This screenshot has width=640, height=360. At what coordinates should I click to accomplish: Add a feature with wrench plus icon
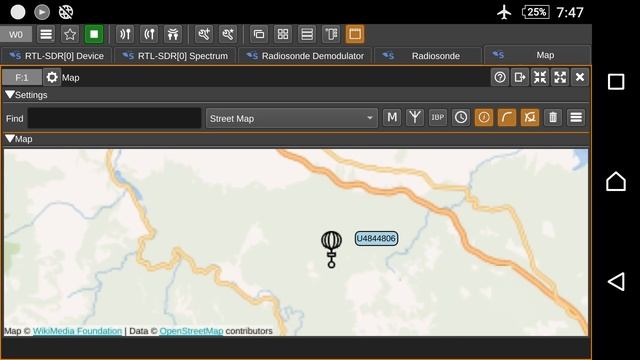(204, 34)
